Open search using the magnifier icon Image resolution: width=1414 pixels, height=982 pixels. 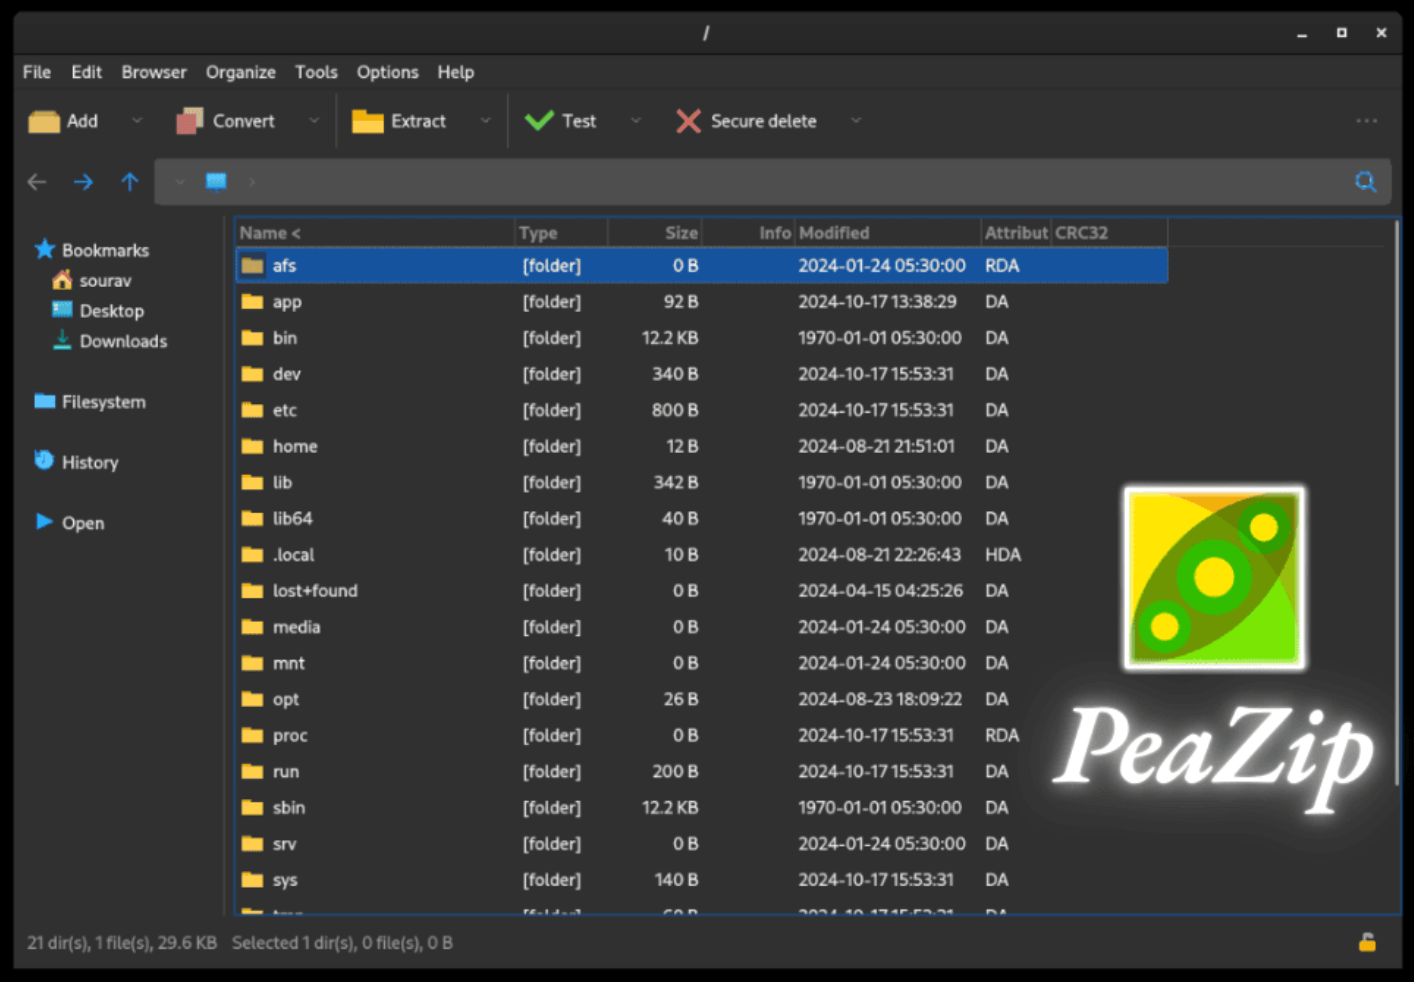click(1366, 182)
